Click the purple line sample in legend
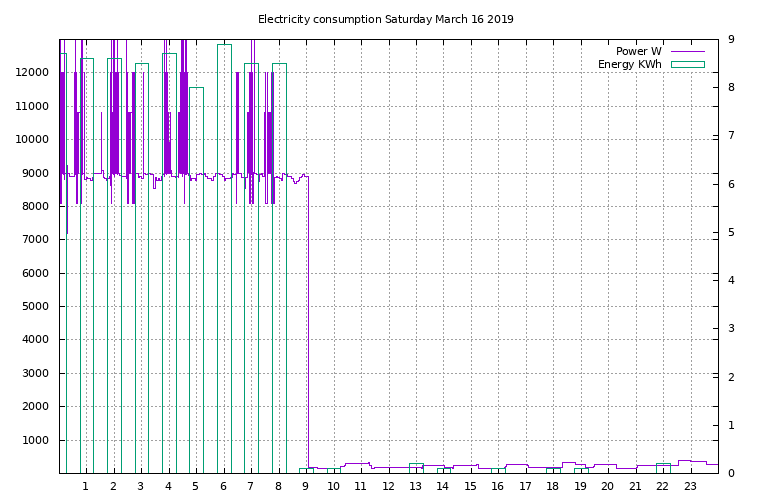Viewport: 768px width, 500px height. tap(688, 51)
